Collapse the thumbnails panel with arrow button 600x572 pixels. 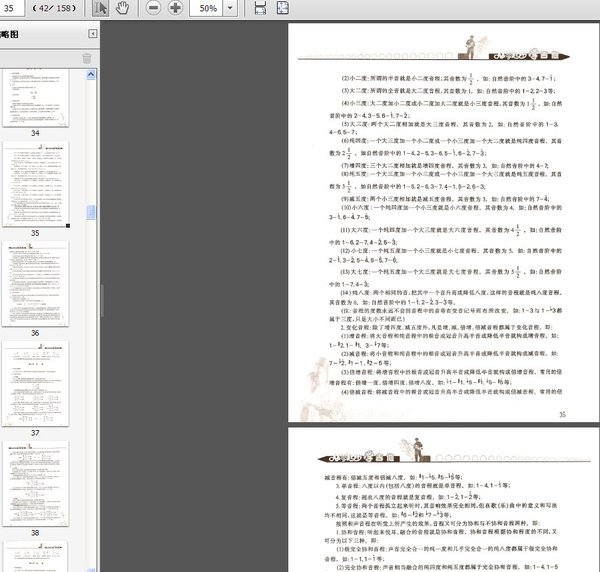coord(93,34)
